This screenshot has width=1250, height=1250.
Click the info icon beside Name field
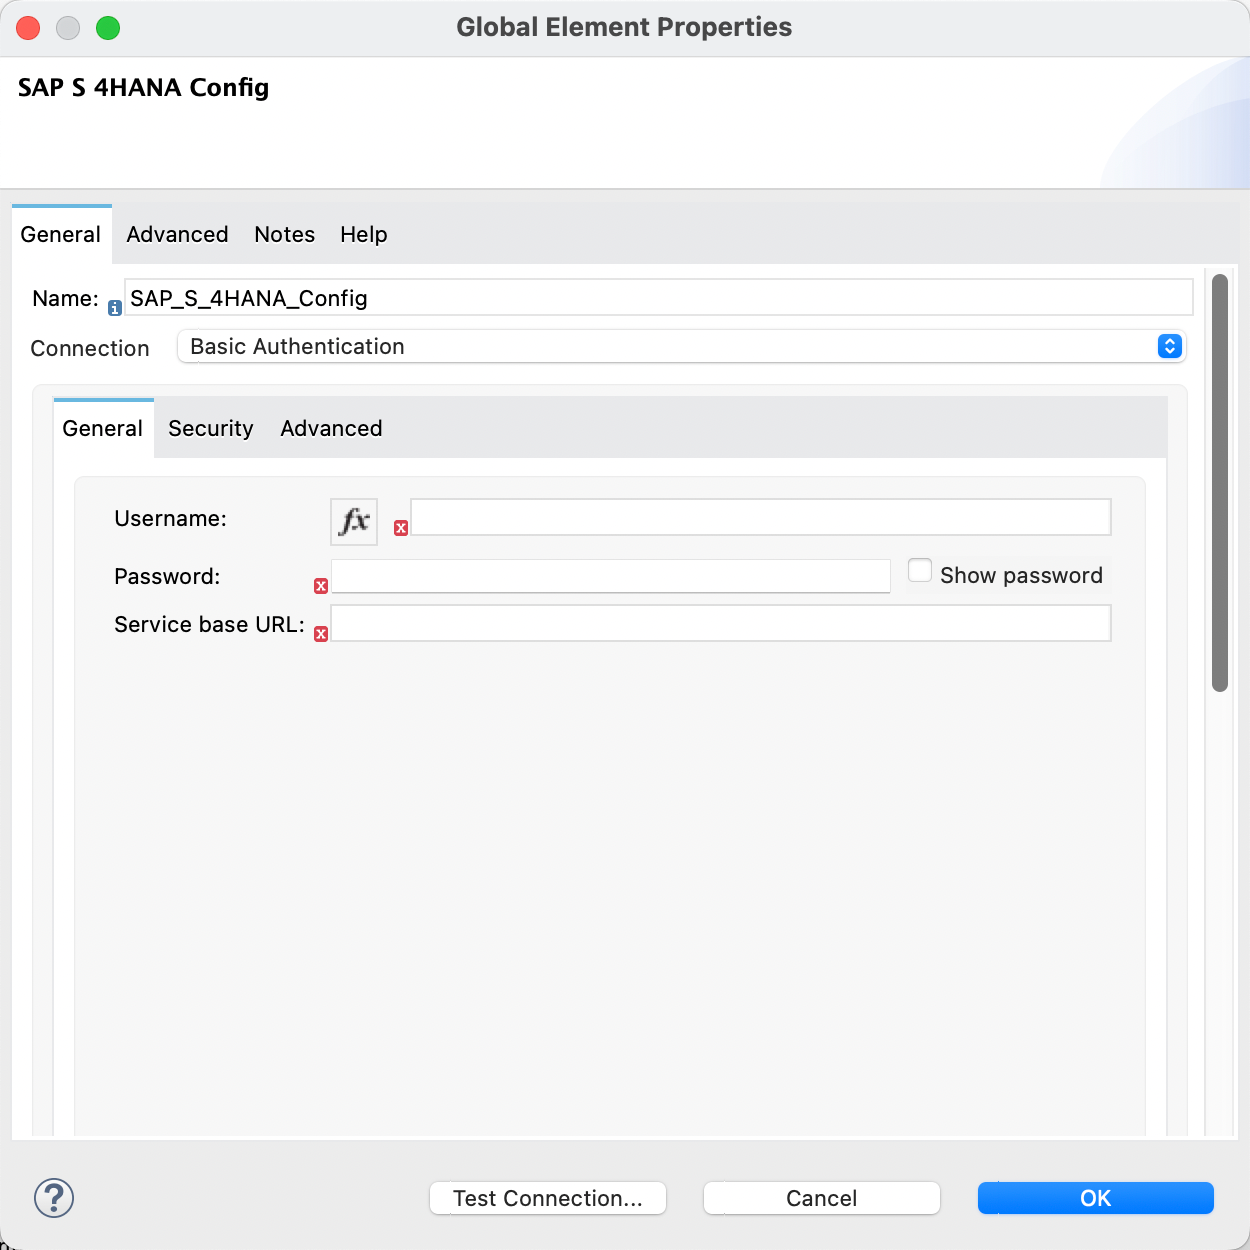click(x=115, y=308)
